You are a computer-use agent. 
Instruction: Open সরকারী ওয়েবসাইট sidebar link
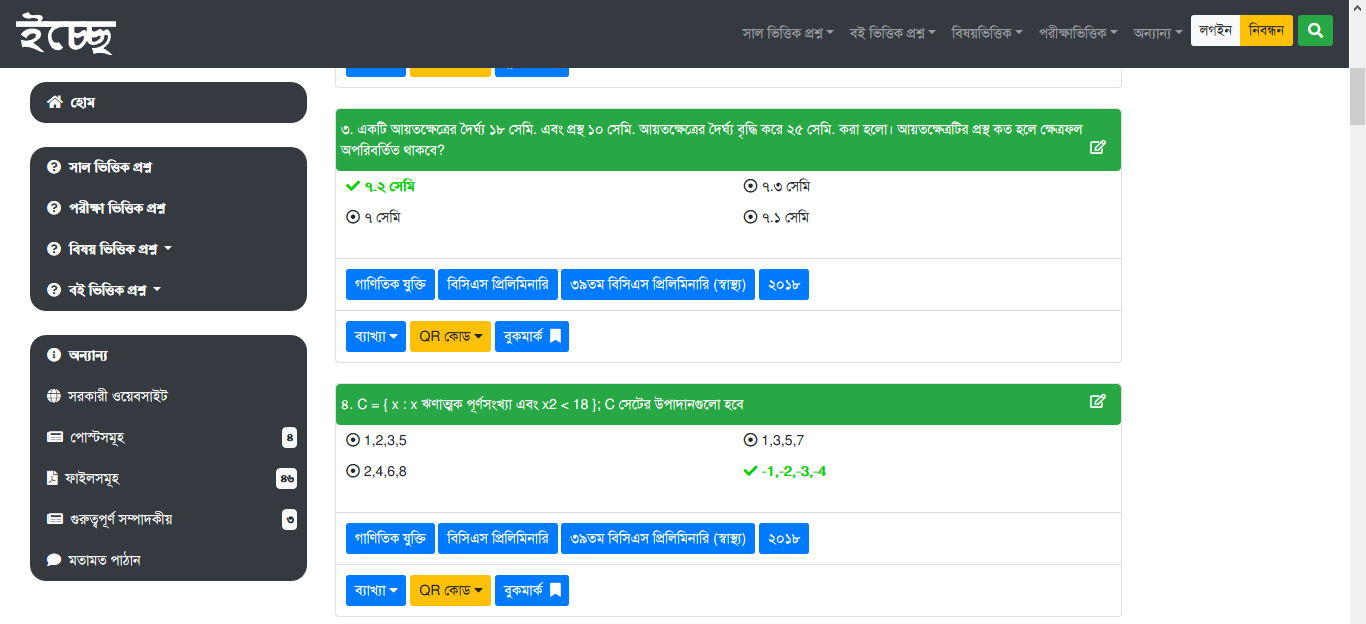(117, 396)
